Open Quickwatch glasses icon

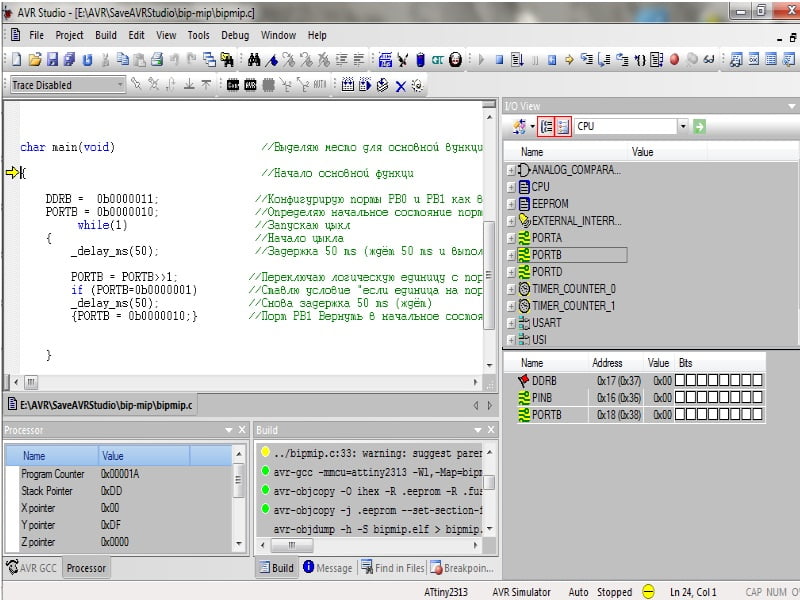point(709,60)
